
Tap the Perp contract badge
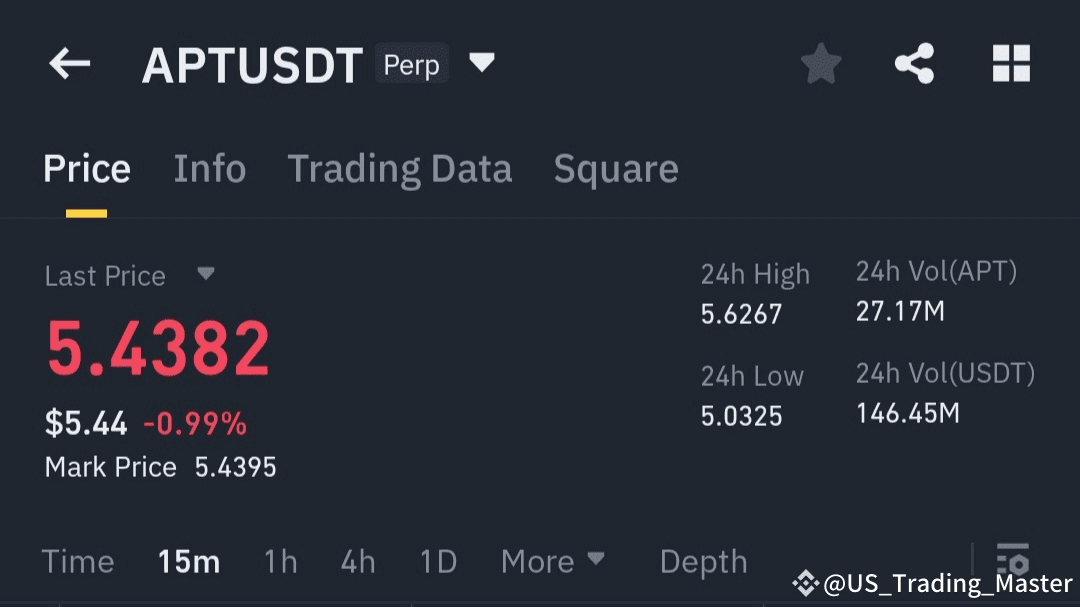411,65
